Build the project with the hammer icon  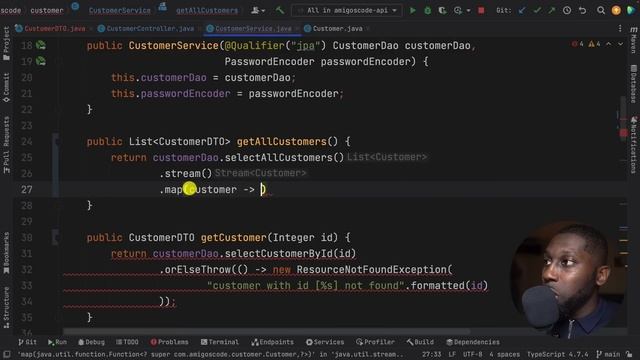click(280, 10)
